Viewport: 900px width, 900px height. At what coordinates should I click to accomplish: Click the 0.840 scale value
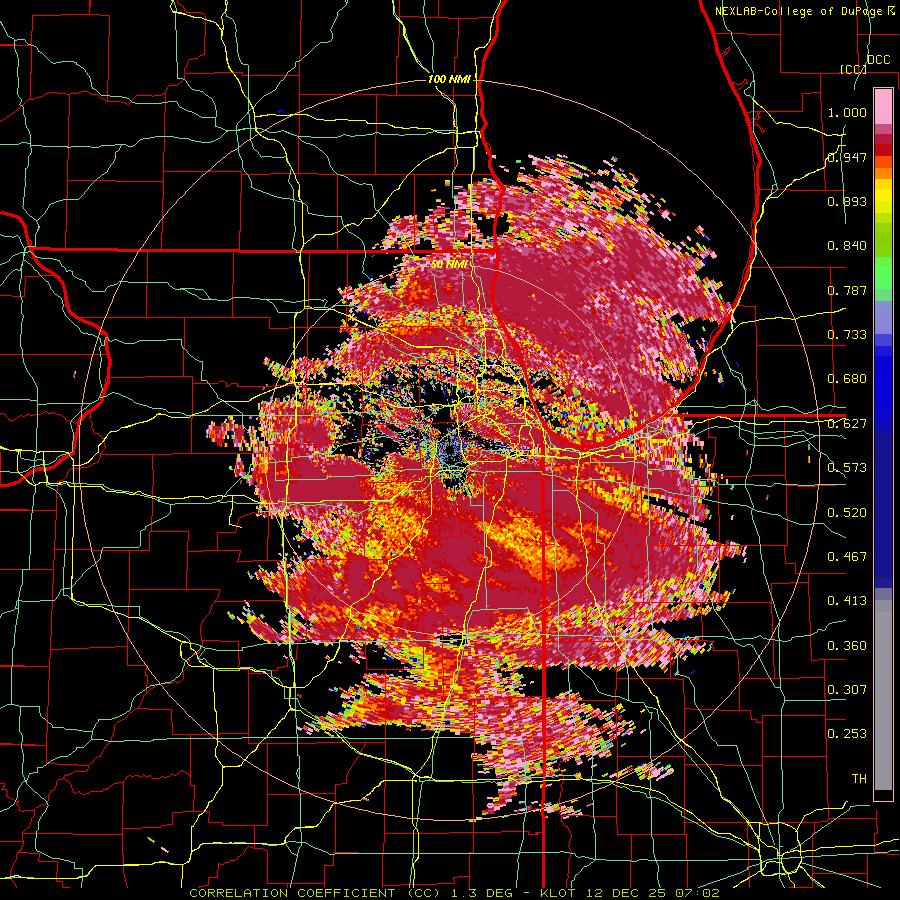point(847,246)
